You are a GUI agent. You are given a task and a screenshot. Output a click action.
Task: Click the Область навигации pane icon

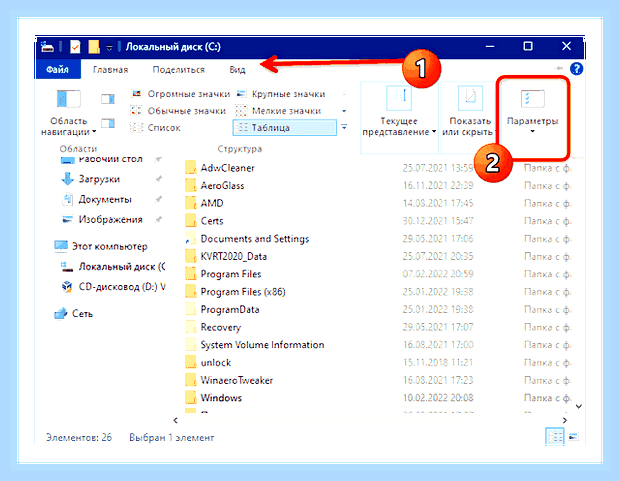click(x=68, y=99)
